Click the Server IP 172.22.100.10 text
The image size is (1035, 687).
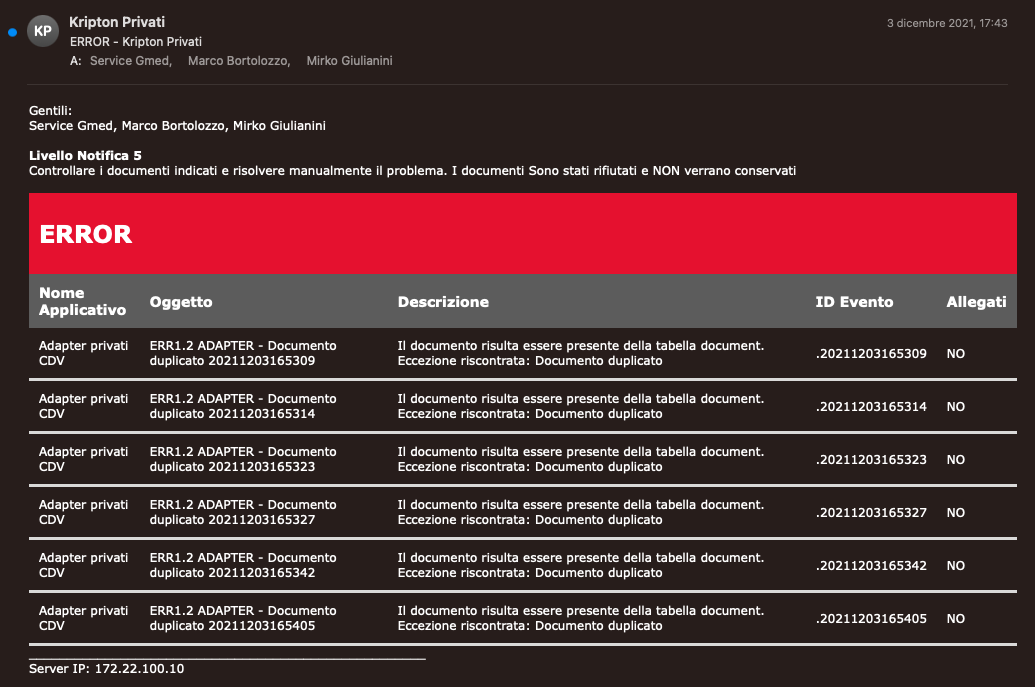coord(107,668)
